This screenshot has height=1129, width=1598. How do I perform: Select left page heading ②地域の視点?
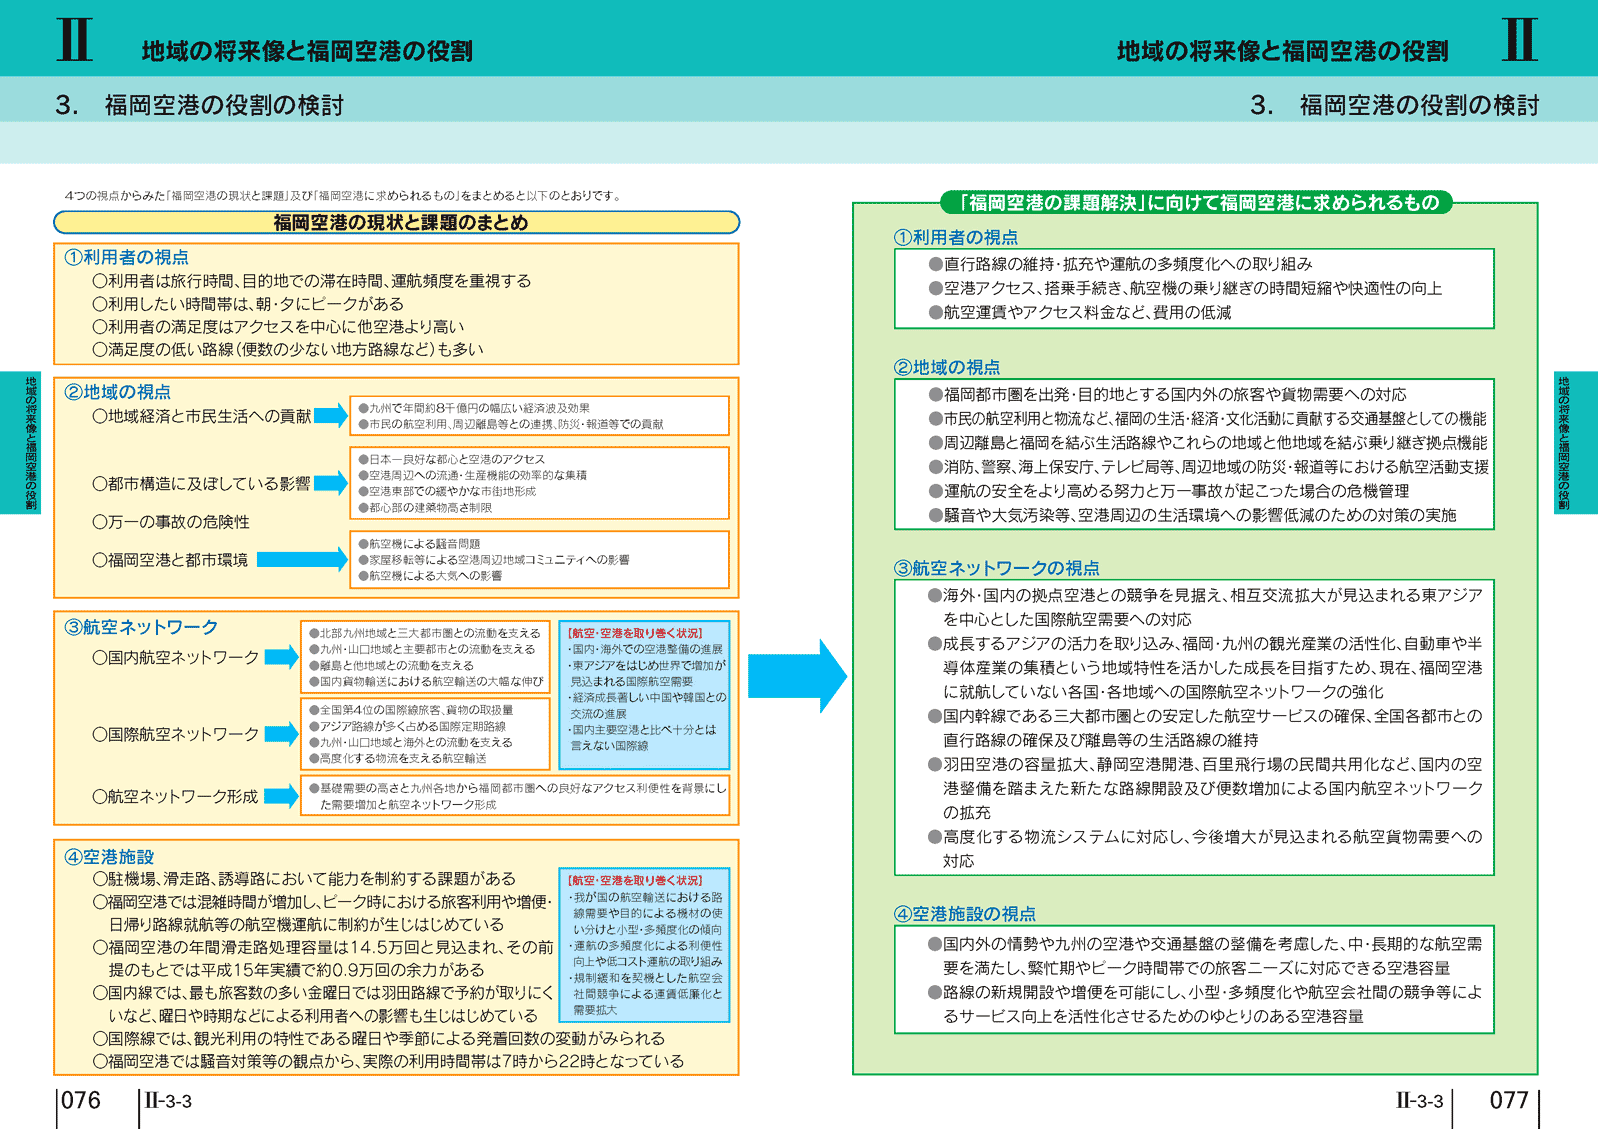click(117, 392)
